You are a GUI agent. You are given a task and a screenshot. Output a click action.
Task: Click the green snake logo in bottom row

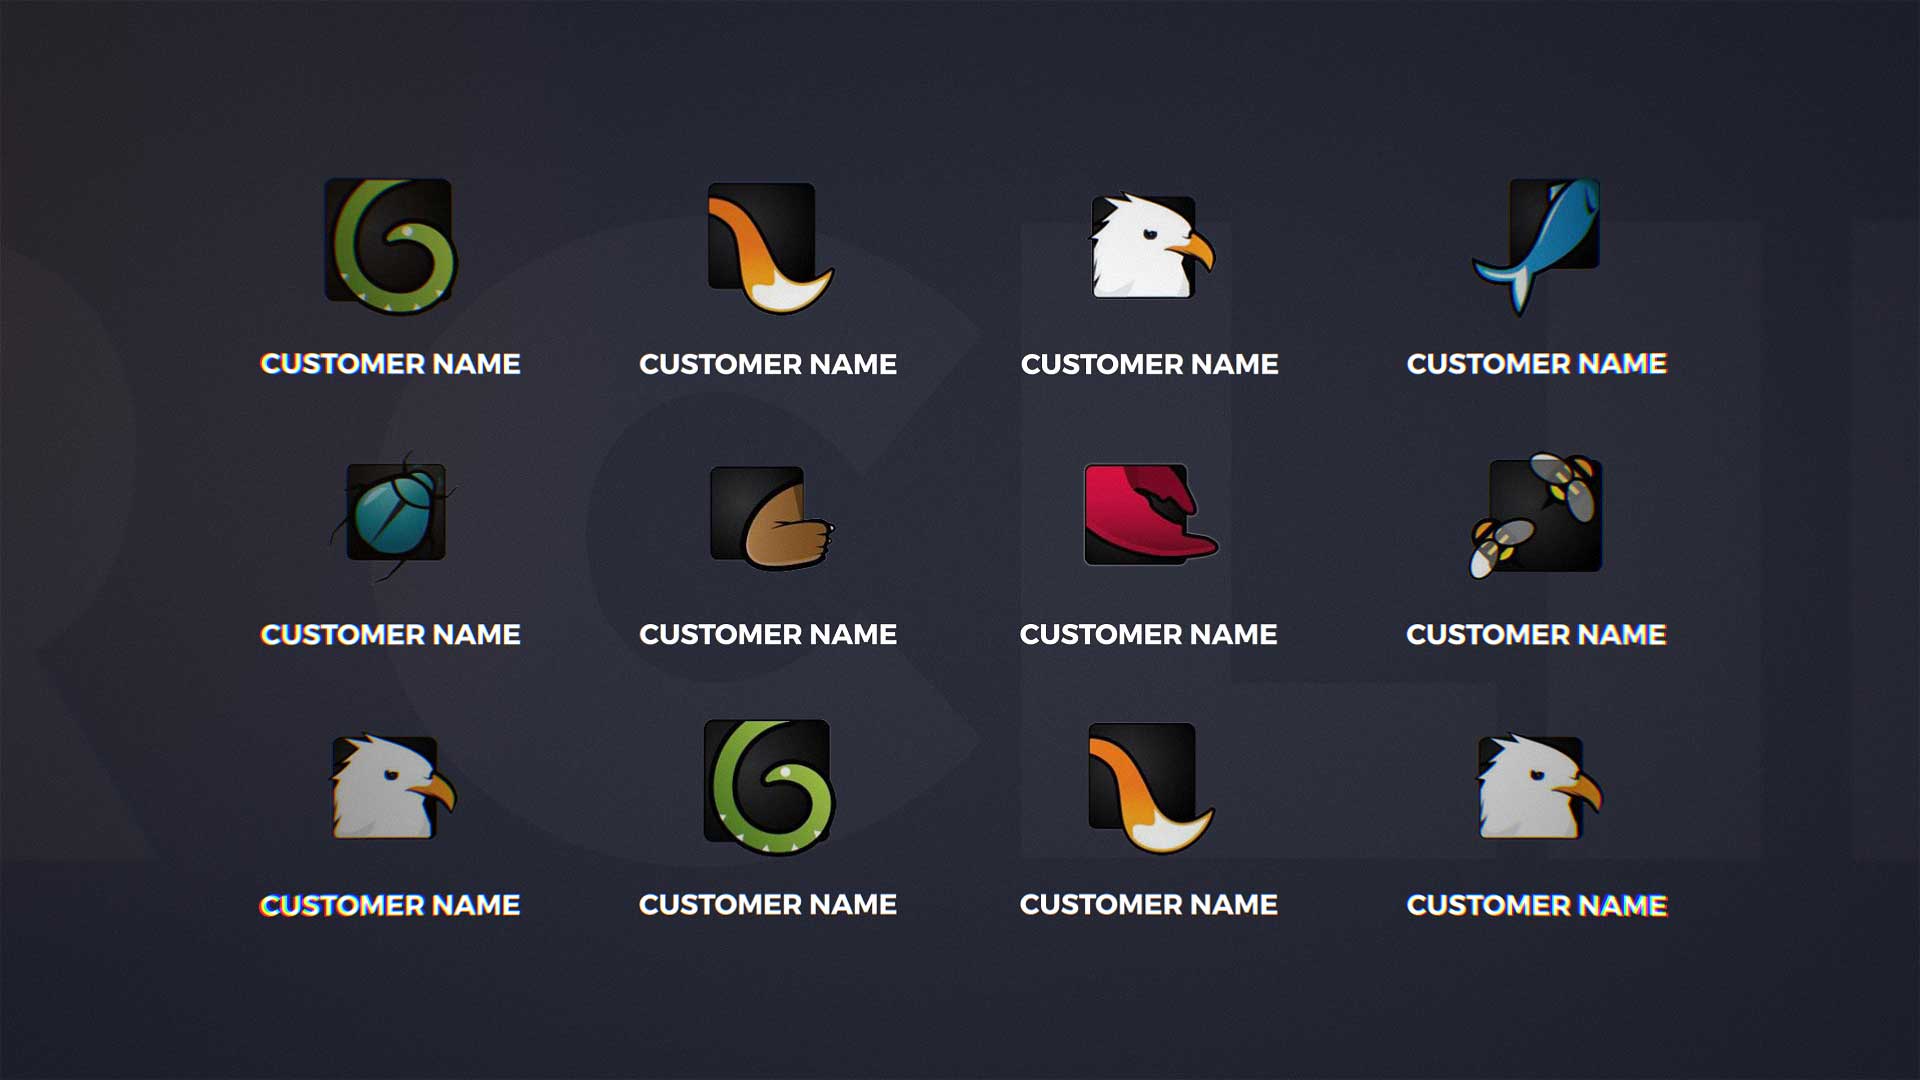[x=769, y=785]
